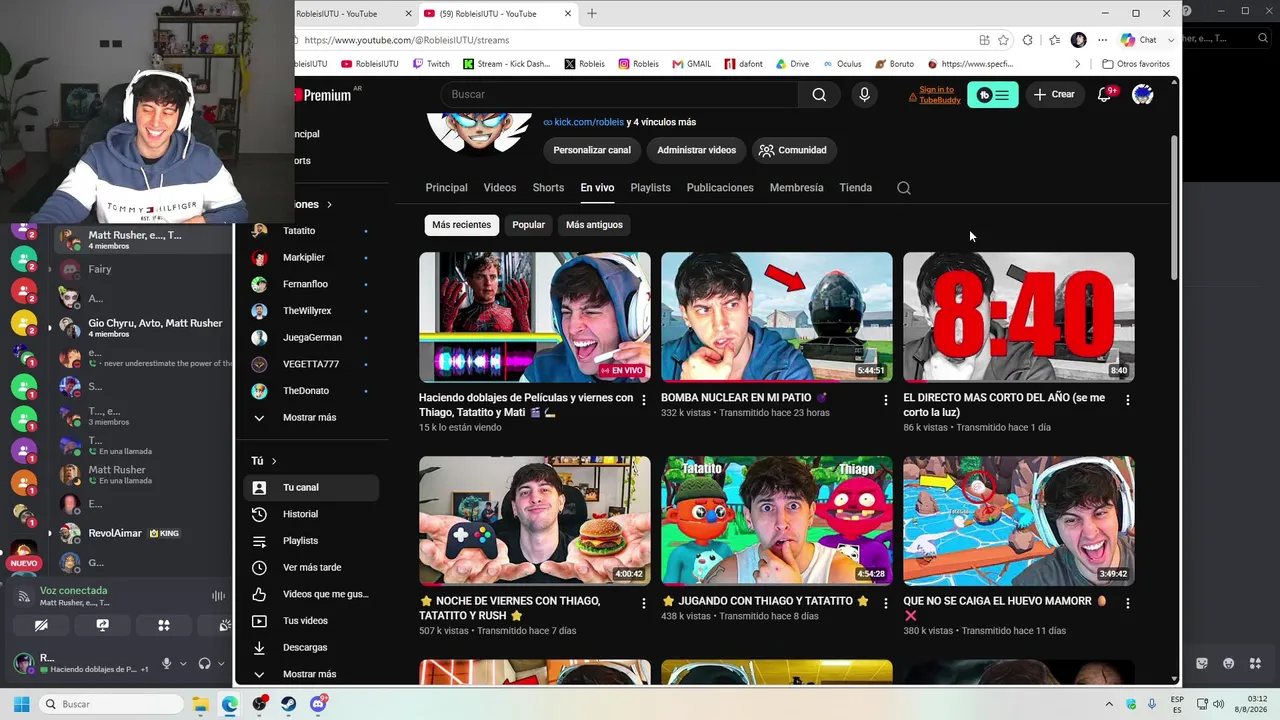
Task: Expand 'Mostrar más' under subscriptions list
Action: (310, 418)
